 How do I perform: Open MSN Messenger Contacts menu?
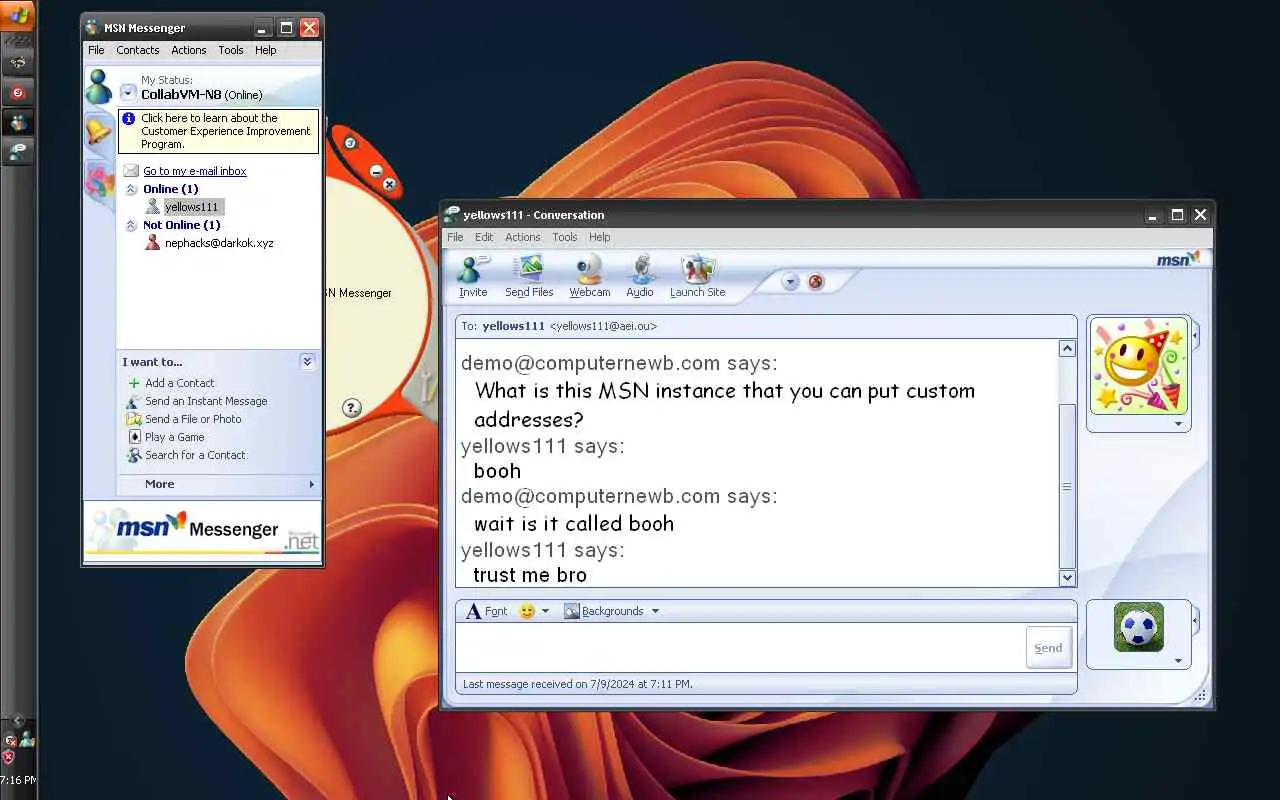pyautogui.click(x=137, y=50)
